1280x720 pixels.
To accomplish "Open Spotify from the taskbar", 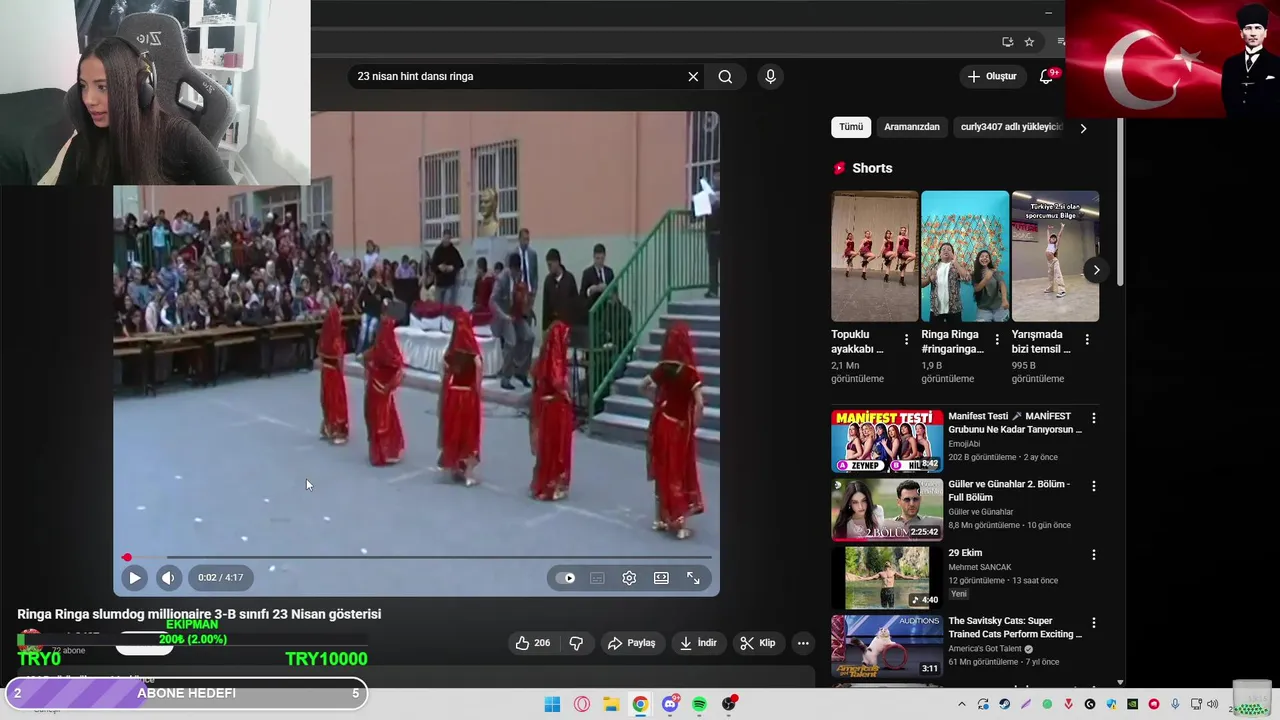I will [x=699, y=704].
